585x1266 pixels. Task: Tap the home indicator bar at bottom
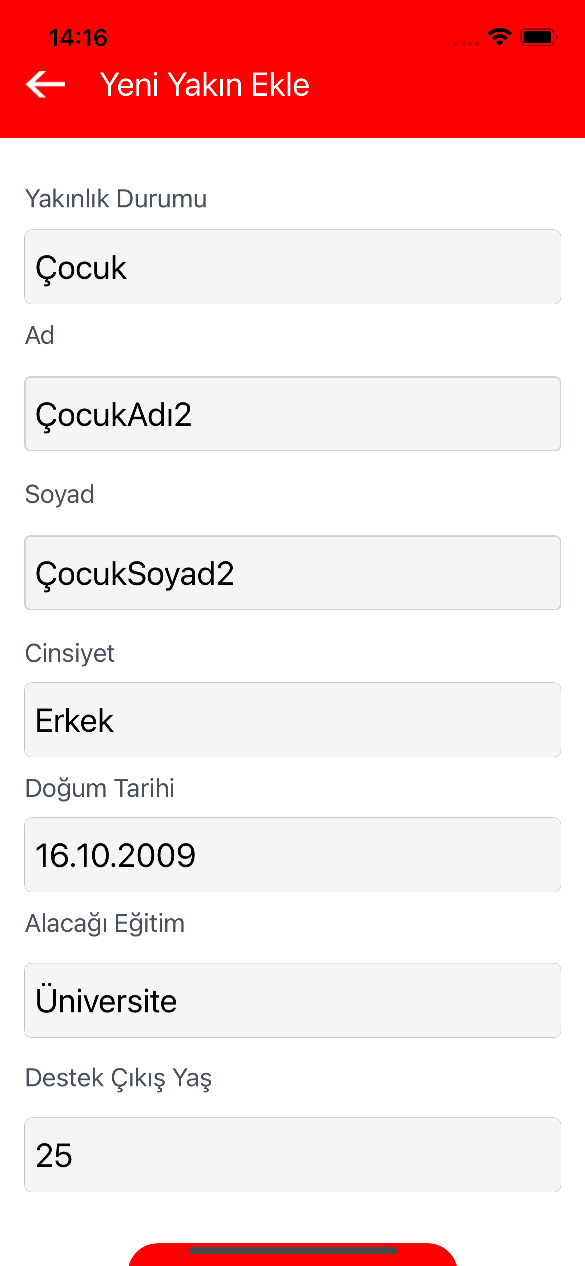293,1251
